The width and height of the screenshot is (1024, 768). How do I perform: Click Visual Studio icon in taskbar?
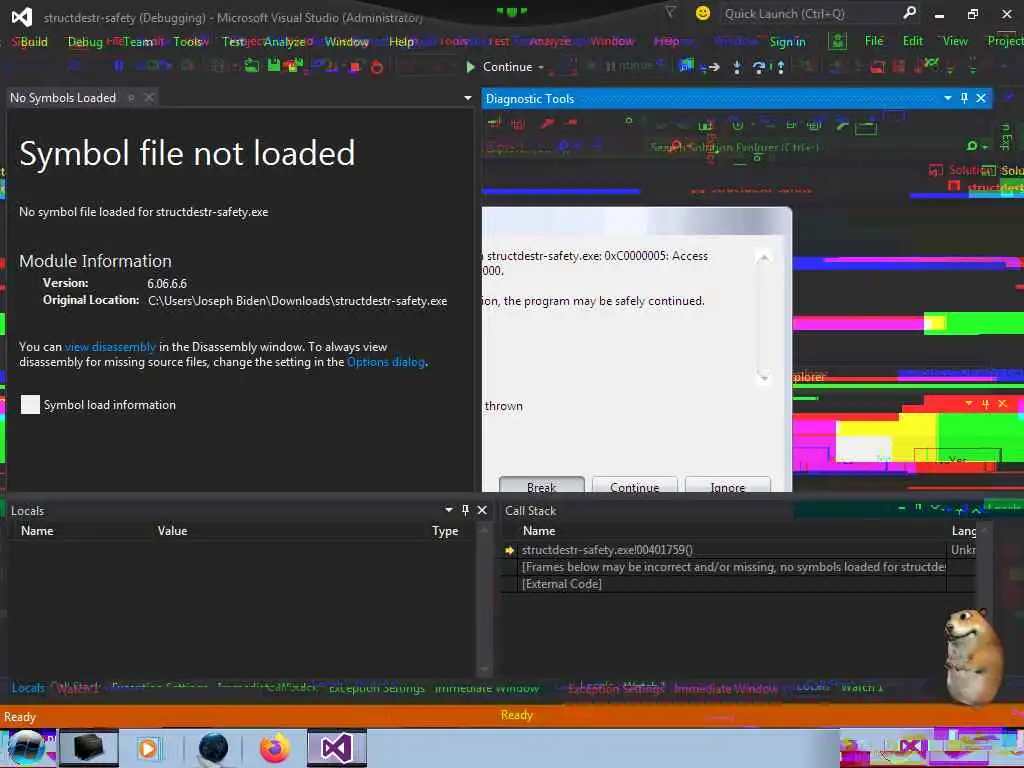(337, 748)
